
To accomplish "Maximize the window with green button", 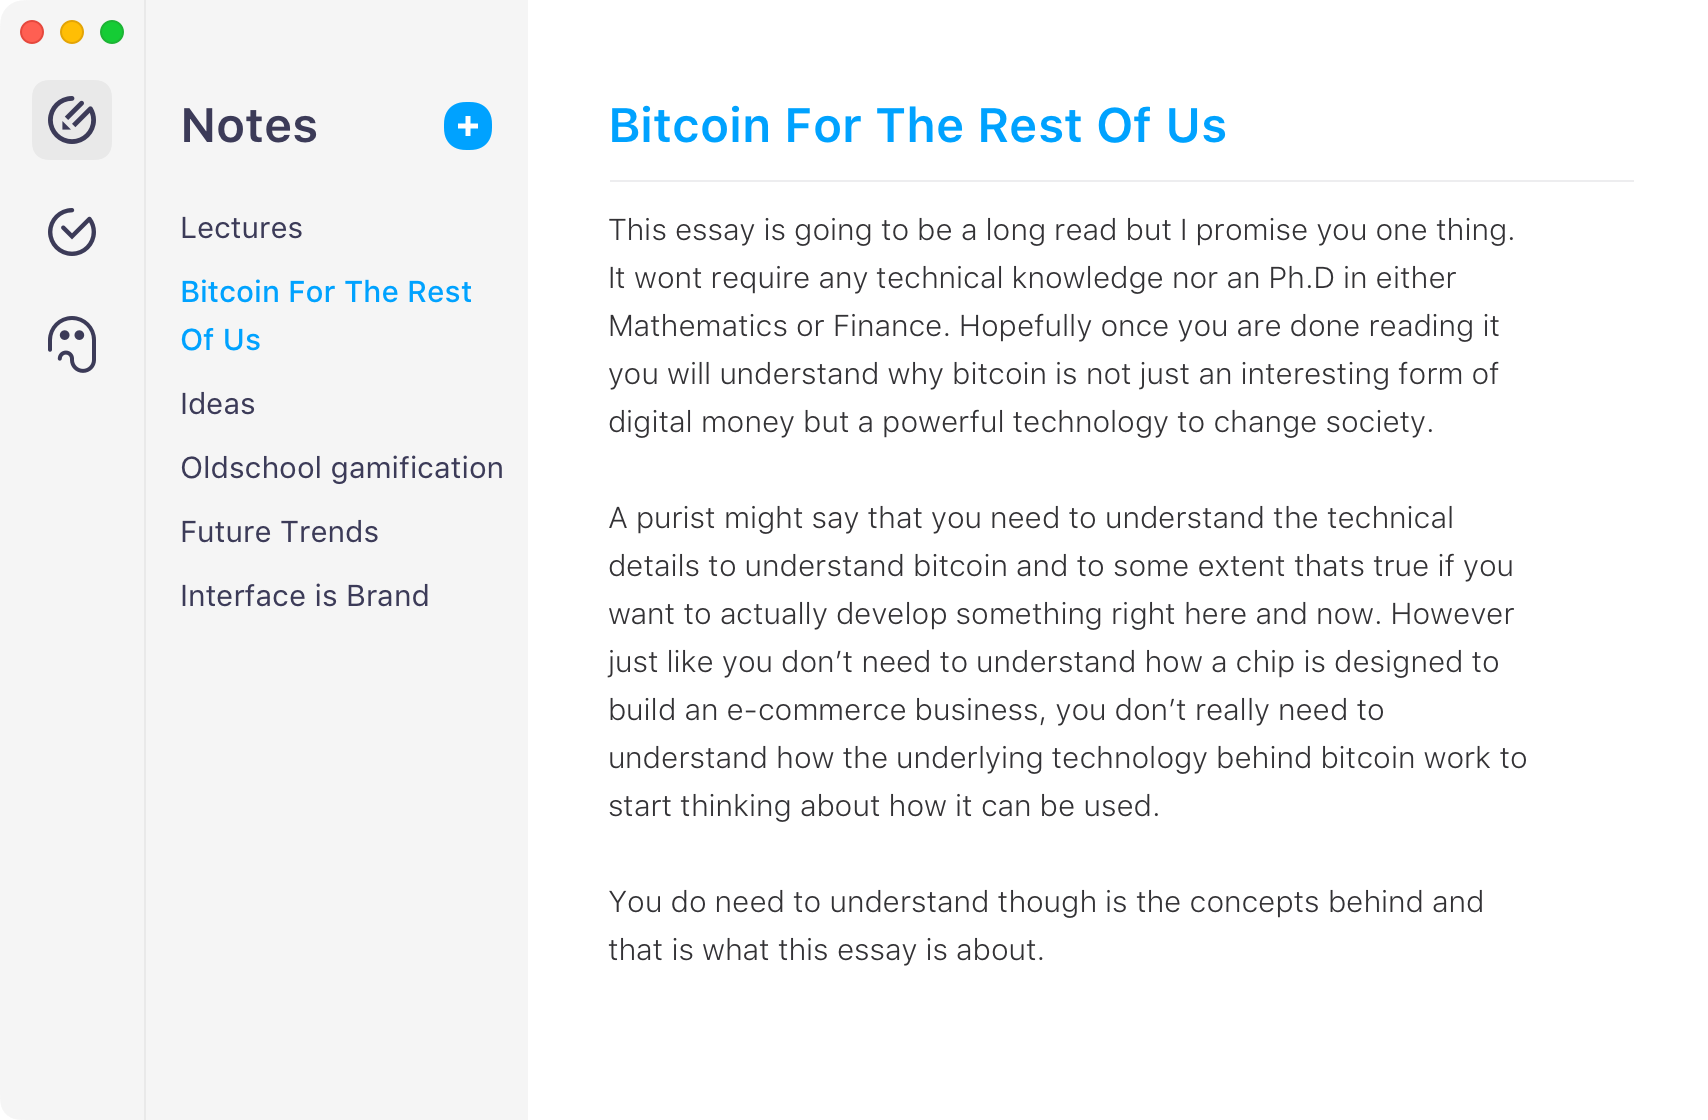I will (112, 32).
